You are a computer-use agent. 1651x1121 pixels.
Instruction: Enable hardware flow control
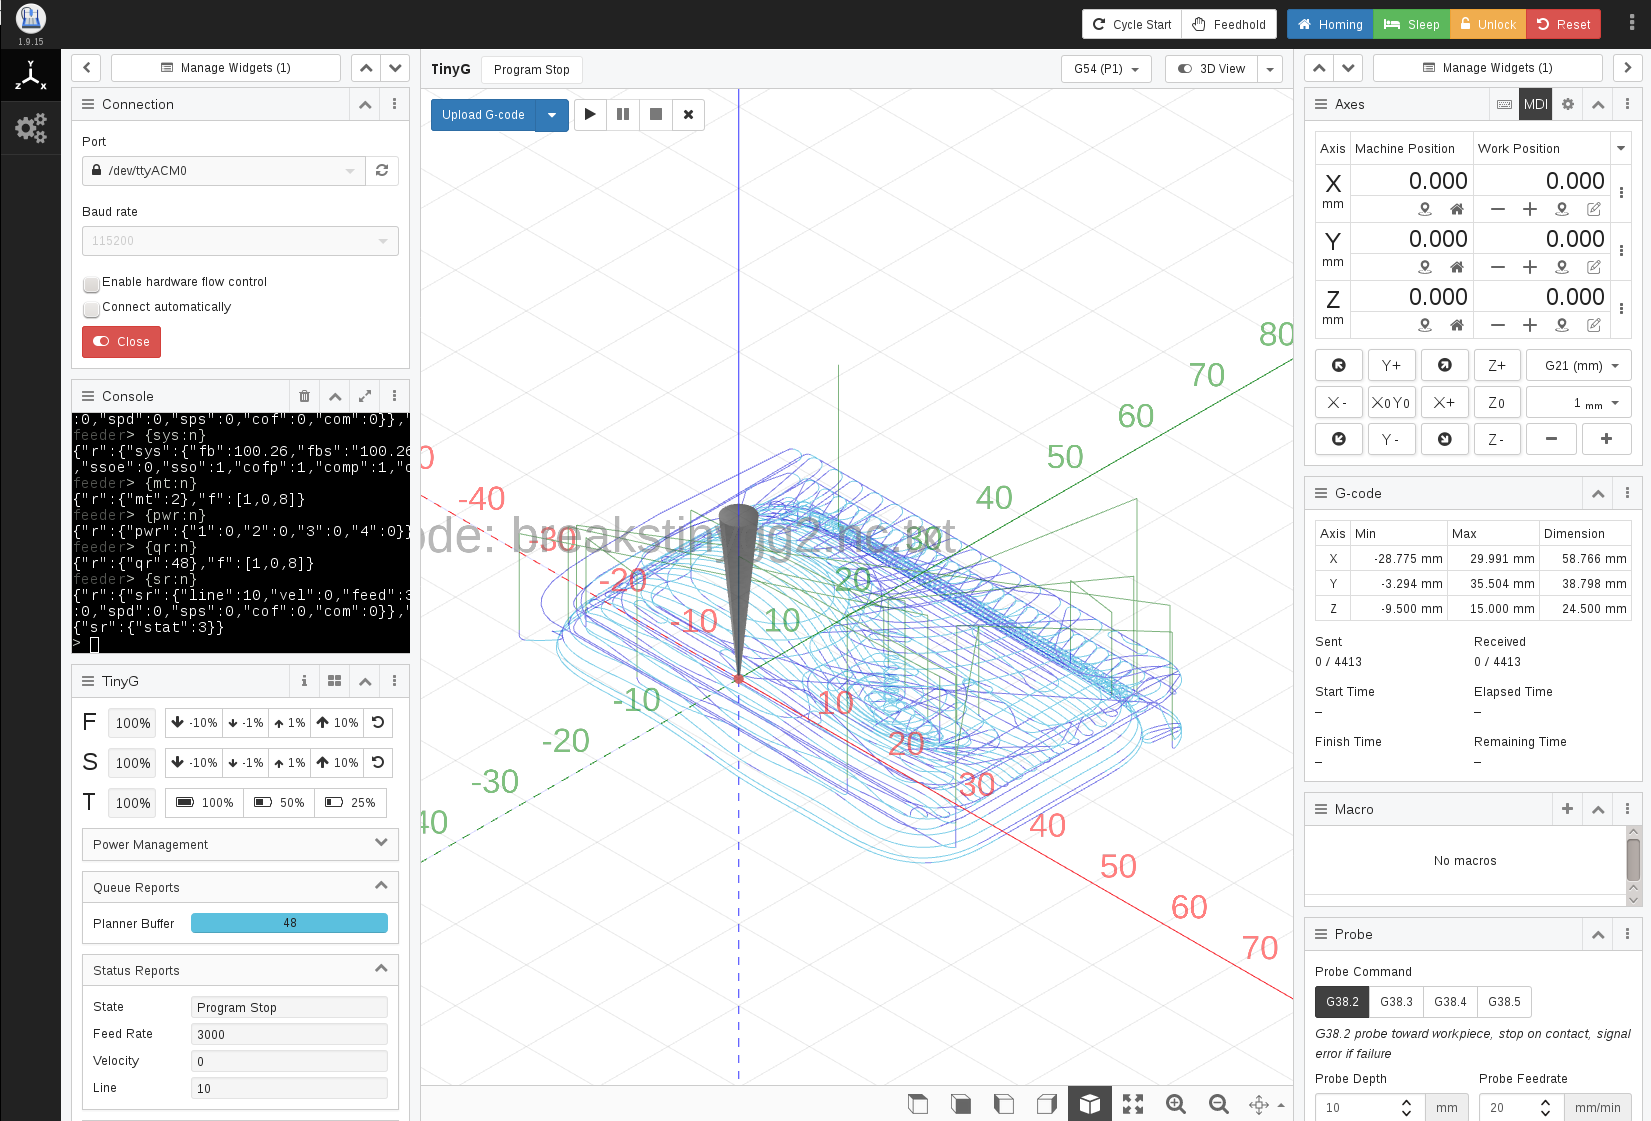91,284
